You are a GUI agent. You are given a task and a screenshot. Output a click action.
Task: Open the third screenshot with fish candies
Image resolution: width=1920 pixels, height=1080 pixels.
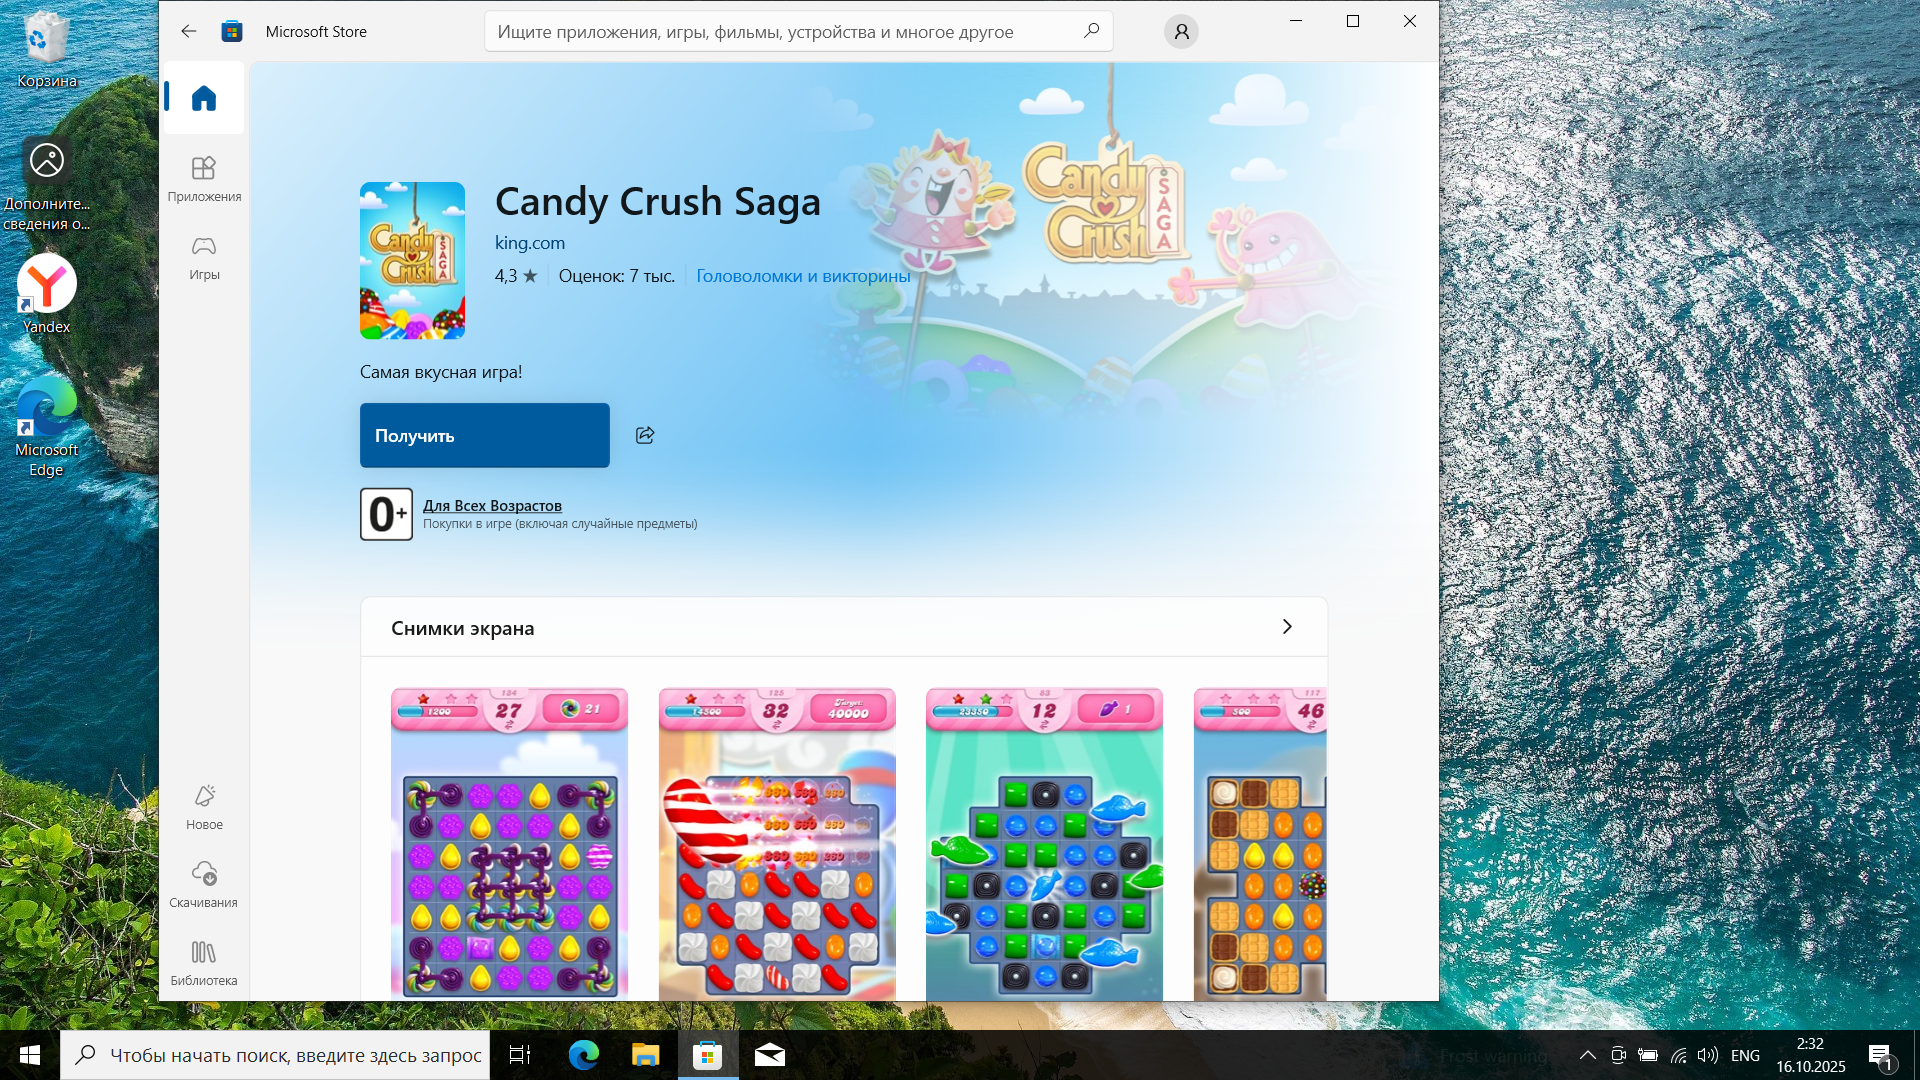point(1044,843)
